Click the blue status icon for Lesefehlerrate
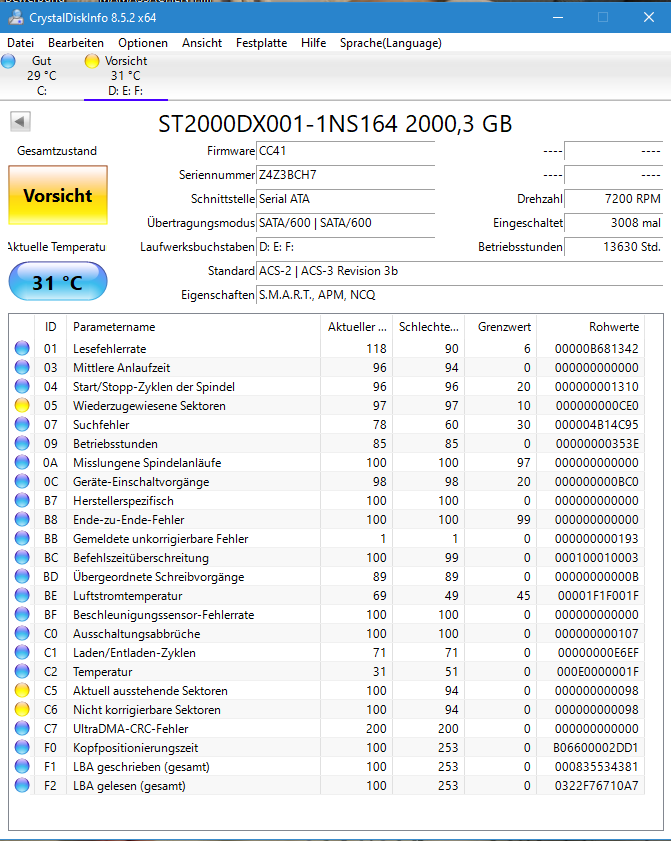This screenshot has width=671, height=841. [22, 348]
